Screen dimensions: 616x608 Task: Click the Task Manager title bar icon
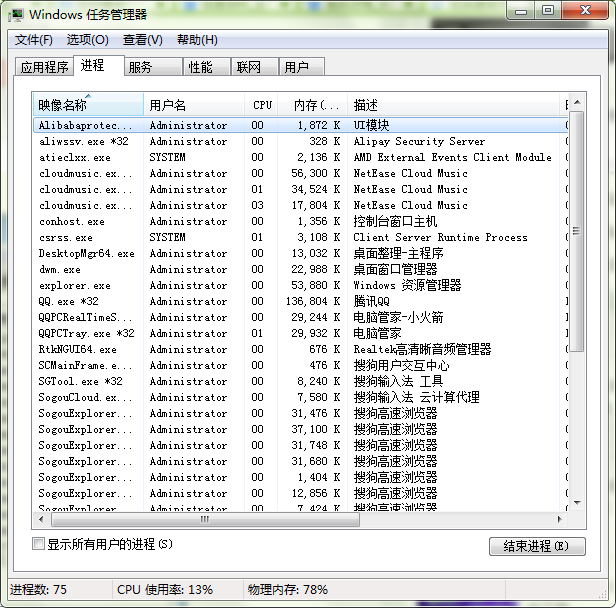(x=16, y=14)
